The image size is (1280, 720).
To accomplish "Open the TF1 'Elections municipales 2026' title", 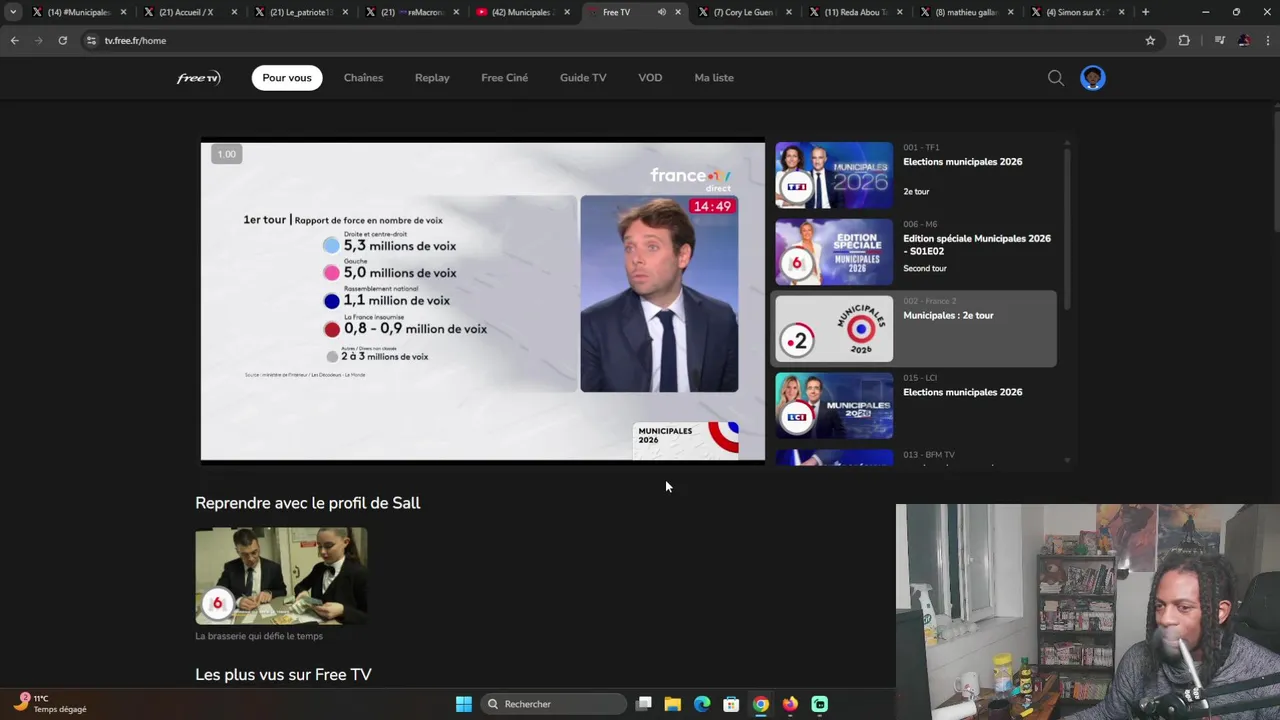I will click(x=962, y=162).
